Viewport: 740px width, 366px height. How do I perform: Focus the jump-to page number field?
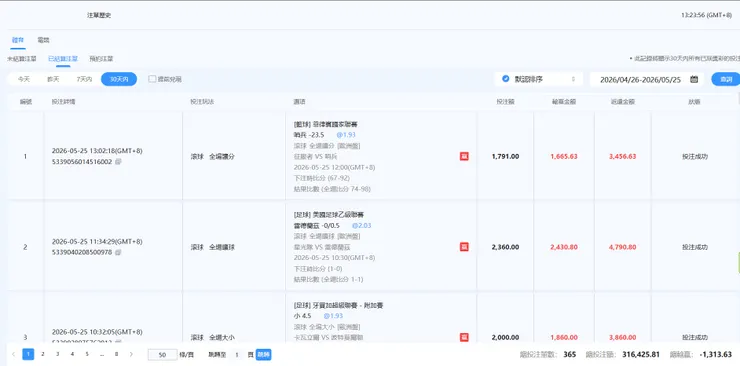tap(237, 355)
